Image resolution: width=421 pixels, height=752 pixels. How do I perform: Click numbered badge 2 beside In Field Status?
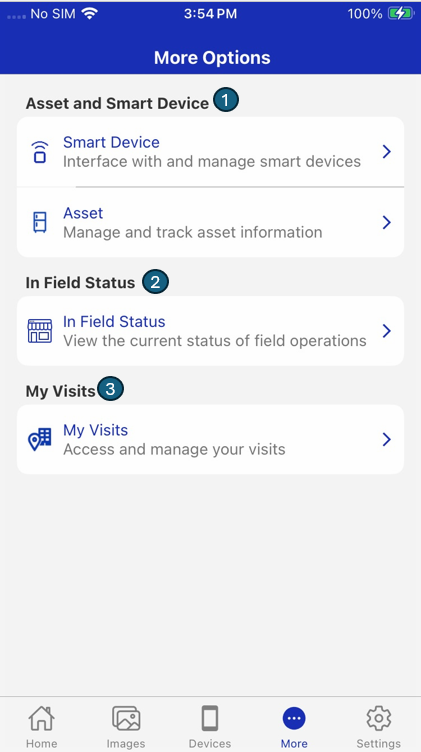pos(155,282)
